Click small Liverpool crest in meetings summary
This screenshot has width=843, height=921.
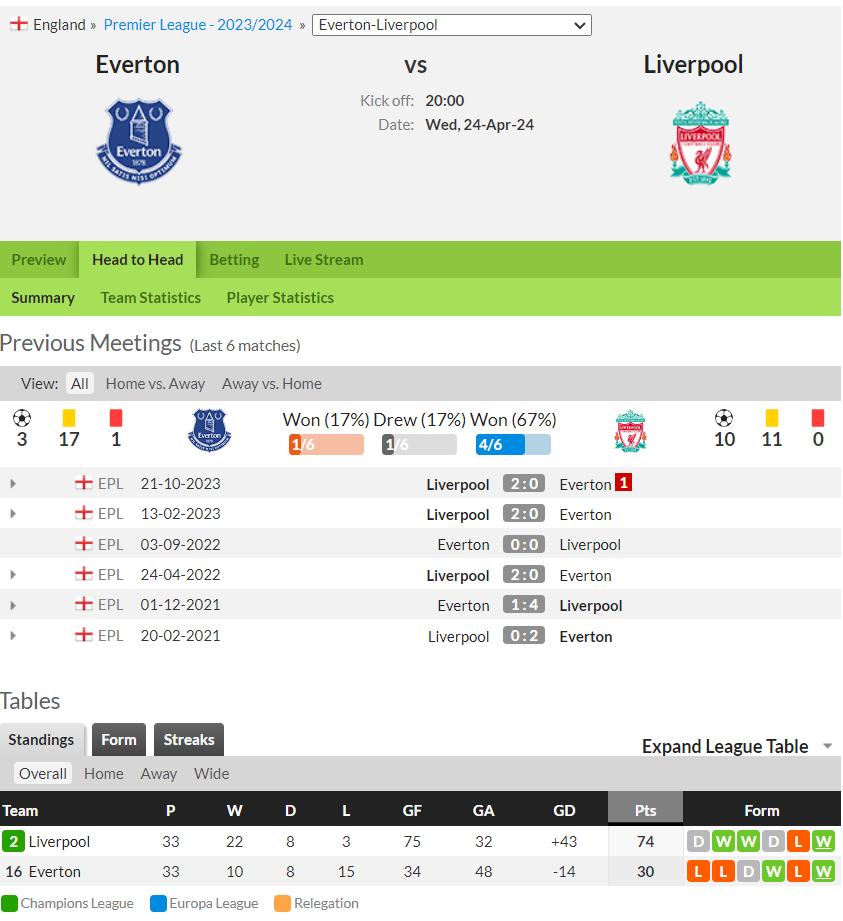(630, 431)
